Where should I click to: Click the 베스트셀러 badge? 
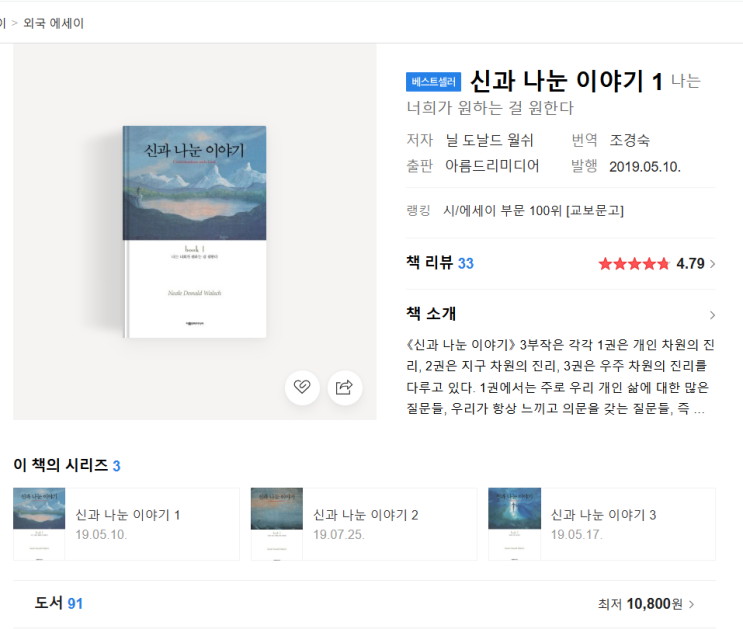coord(433,82)
